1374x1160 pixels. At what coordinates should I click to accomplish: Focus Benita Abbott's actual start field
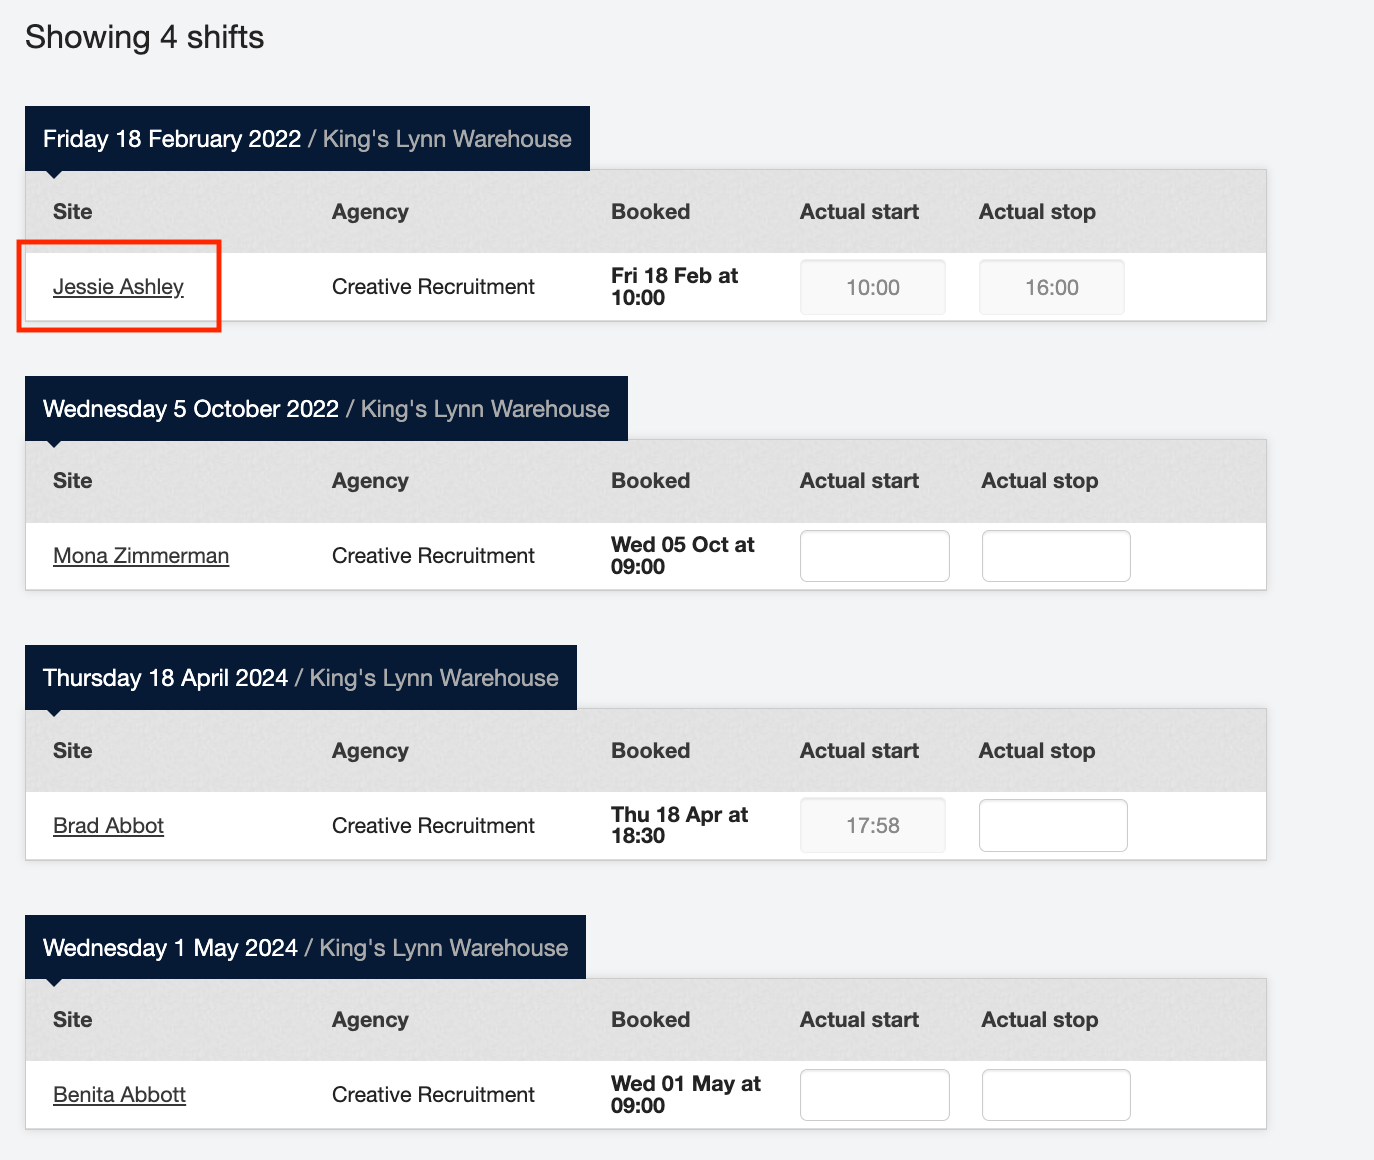(874, 1095)
